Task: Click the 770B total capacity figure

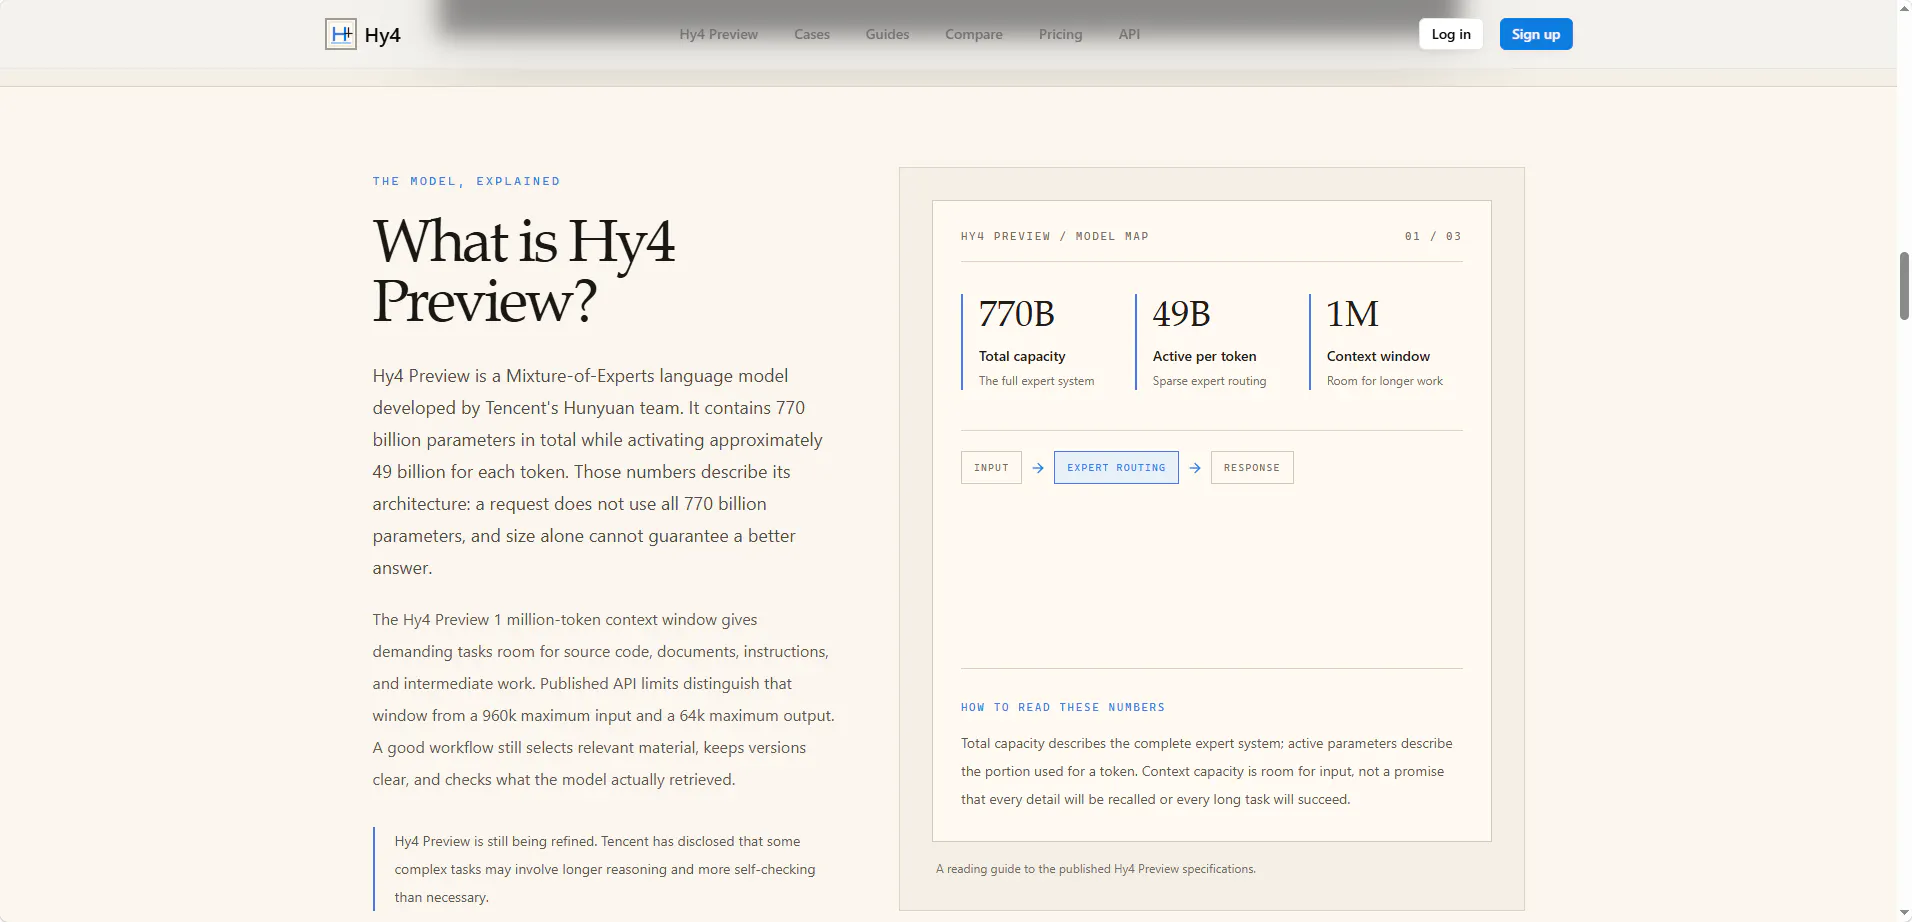Action: [x=1016, y=314]
